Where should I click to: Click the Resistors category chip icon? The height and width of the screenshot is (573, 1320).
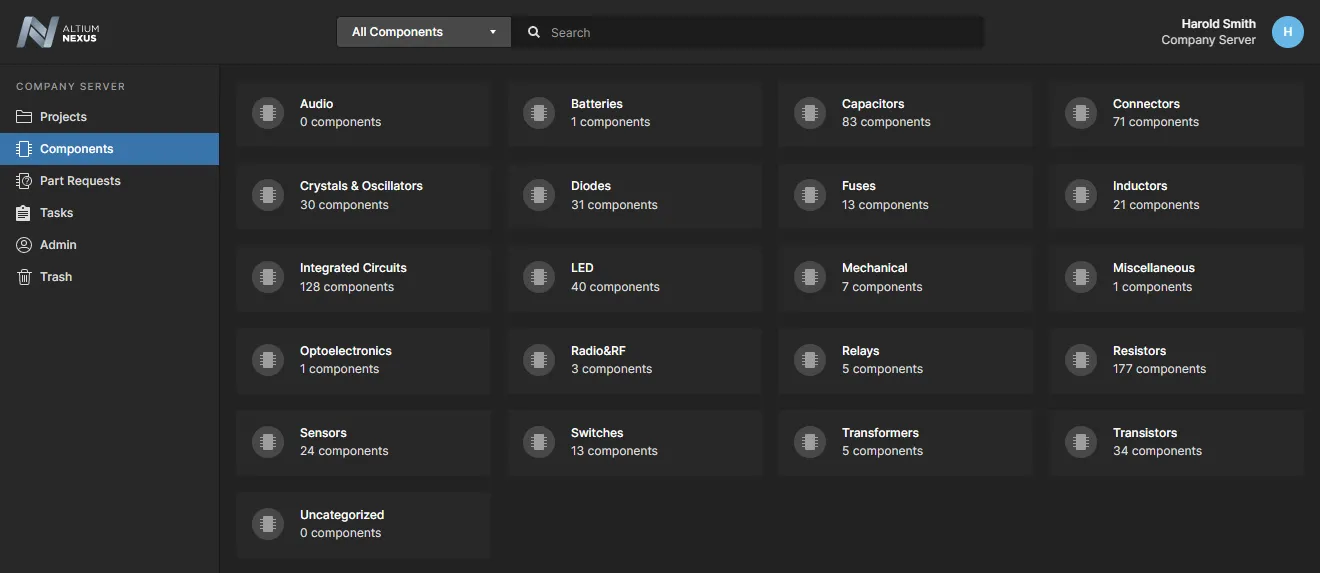pos(1081,360)
